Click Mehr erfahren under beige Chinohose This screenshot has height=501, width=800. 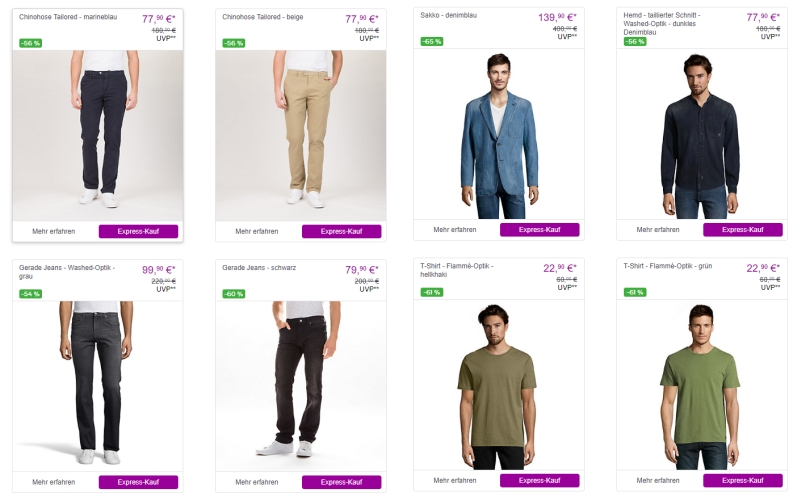coord(257,231)
